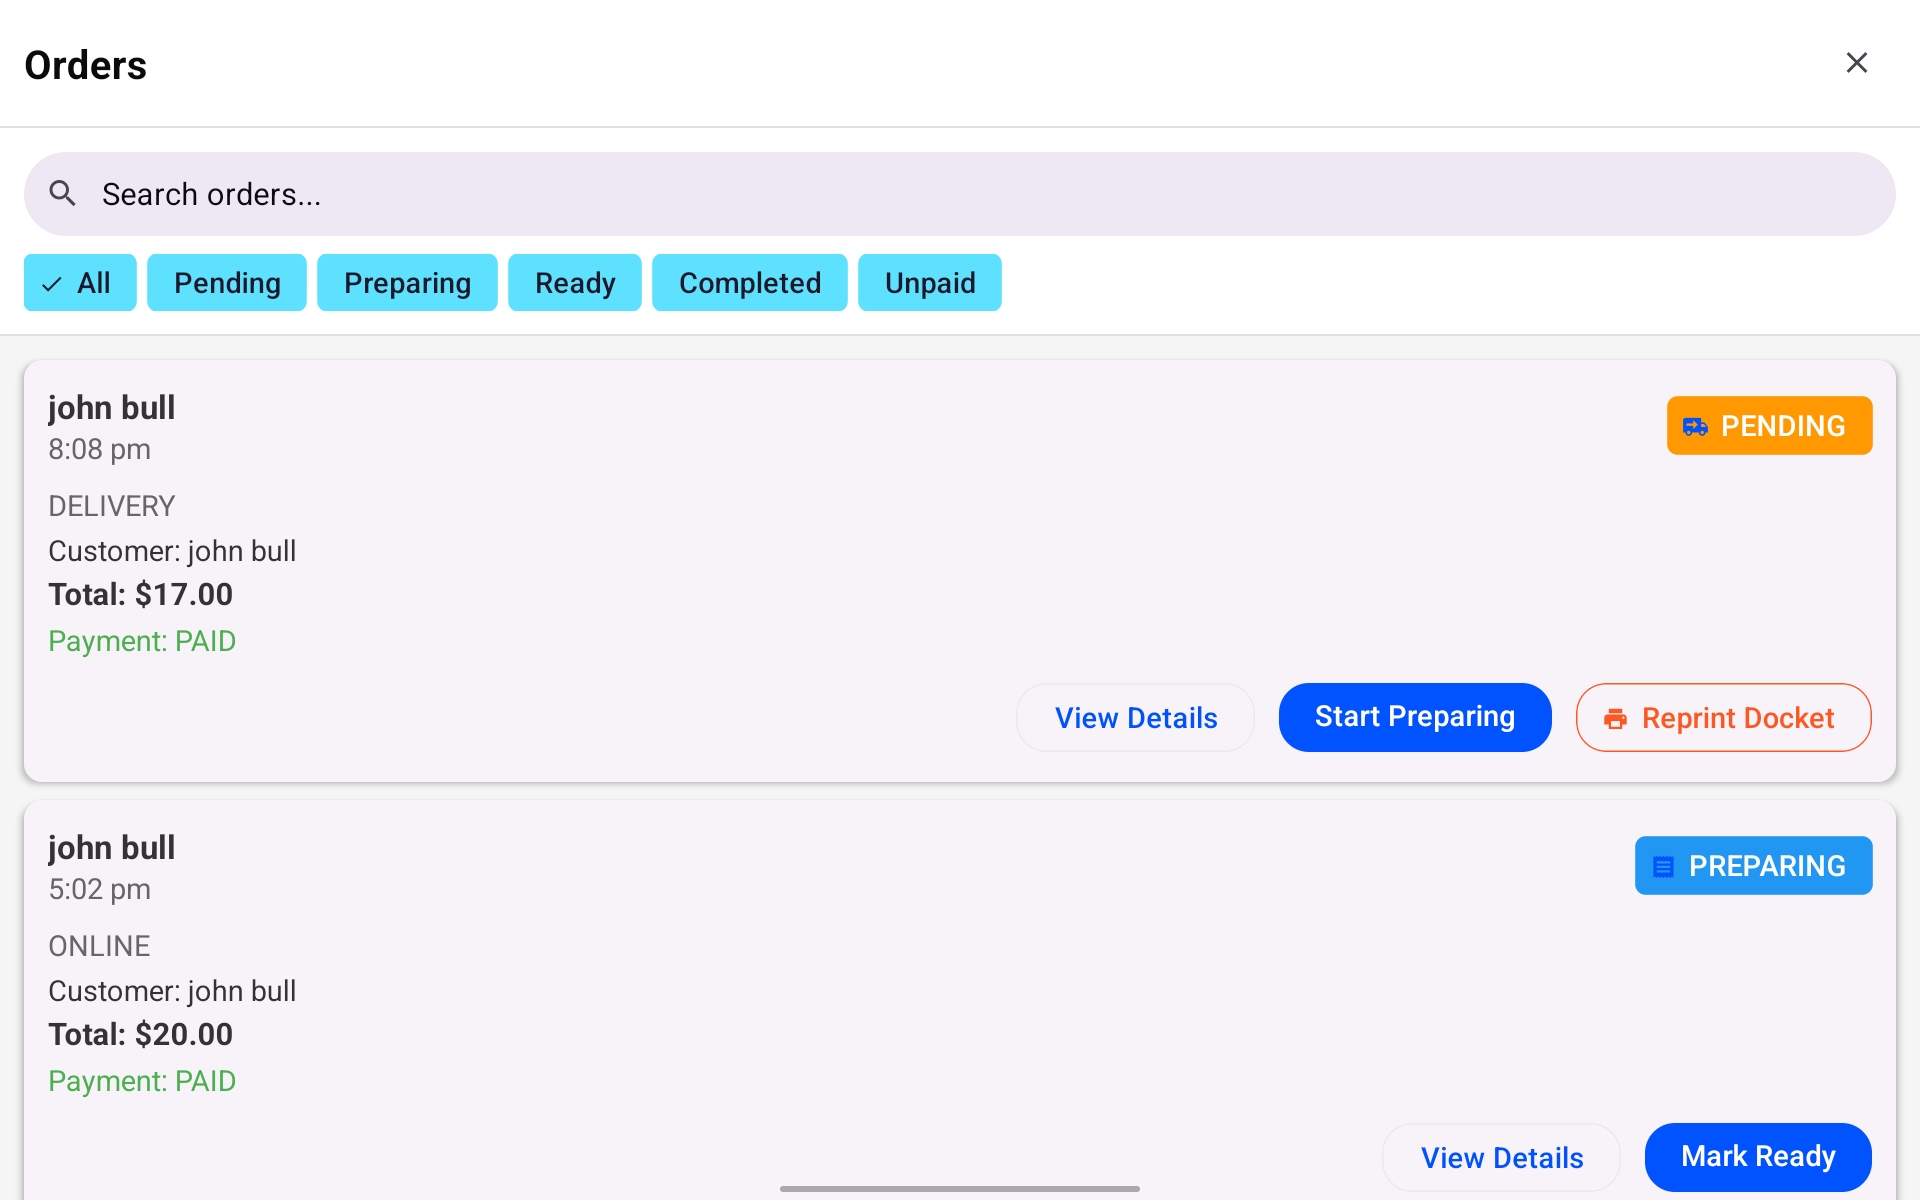Click the printer icon in Reprint Docket
The image size is (1920, 1200).
click(x=1616, y=717)
